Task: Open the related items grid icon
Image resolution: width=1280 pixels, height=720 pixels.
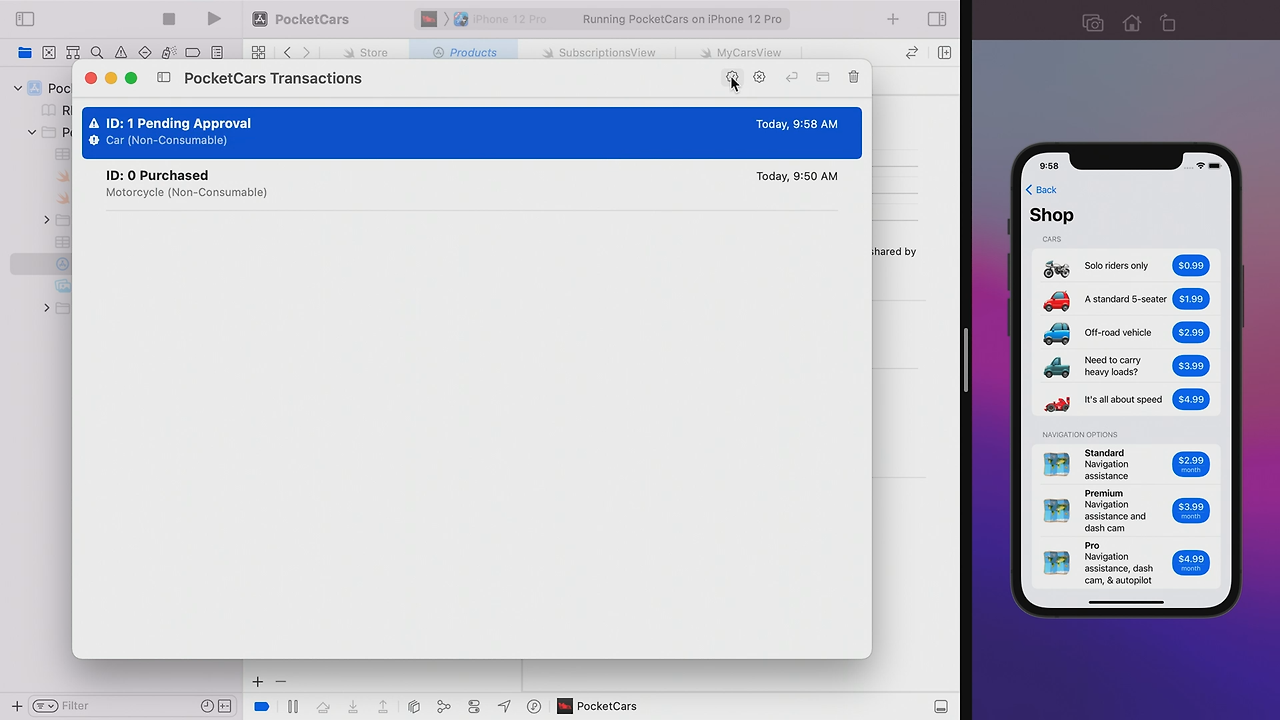Action: [x=259, y=53]
